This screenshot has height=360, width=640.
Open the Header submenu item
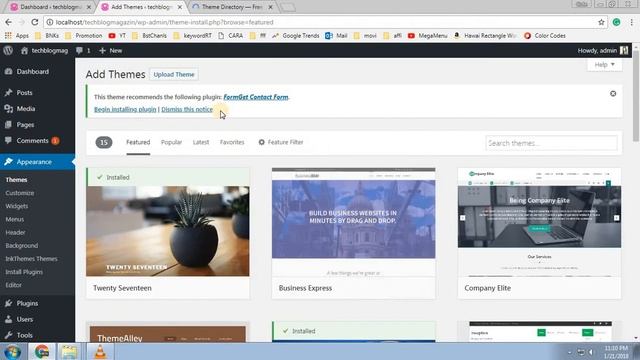(x=16, y=232)
